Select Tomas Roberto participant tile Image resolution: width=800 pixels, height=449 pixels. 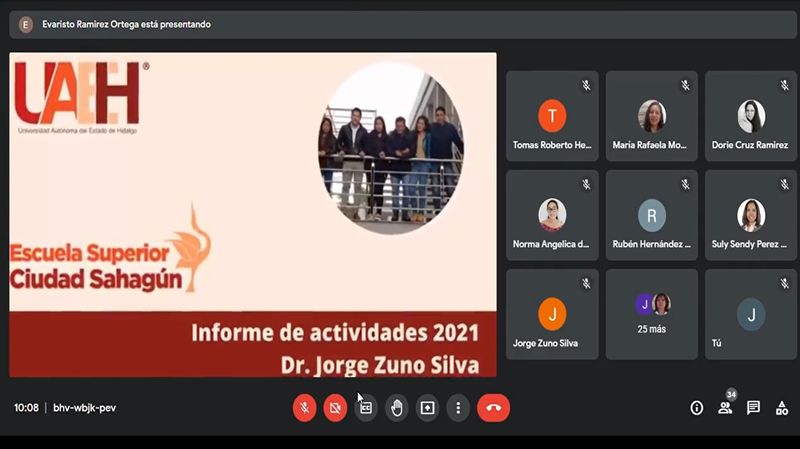[552, 116]
